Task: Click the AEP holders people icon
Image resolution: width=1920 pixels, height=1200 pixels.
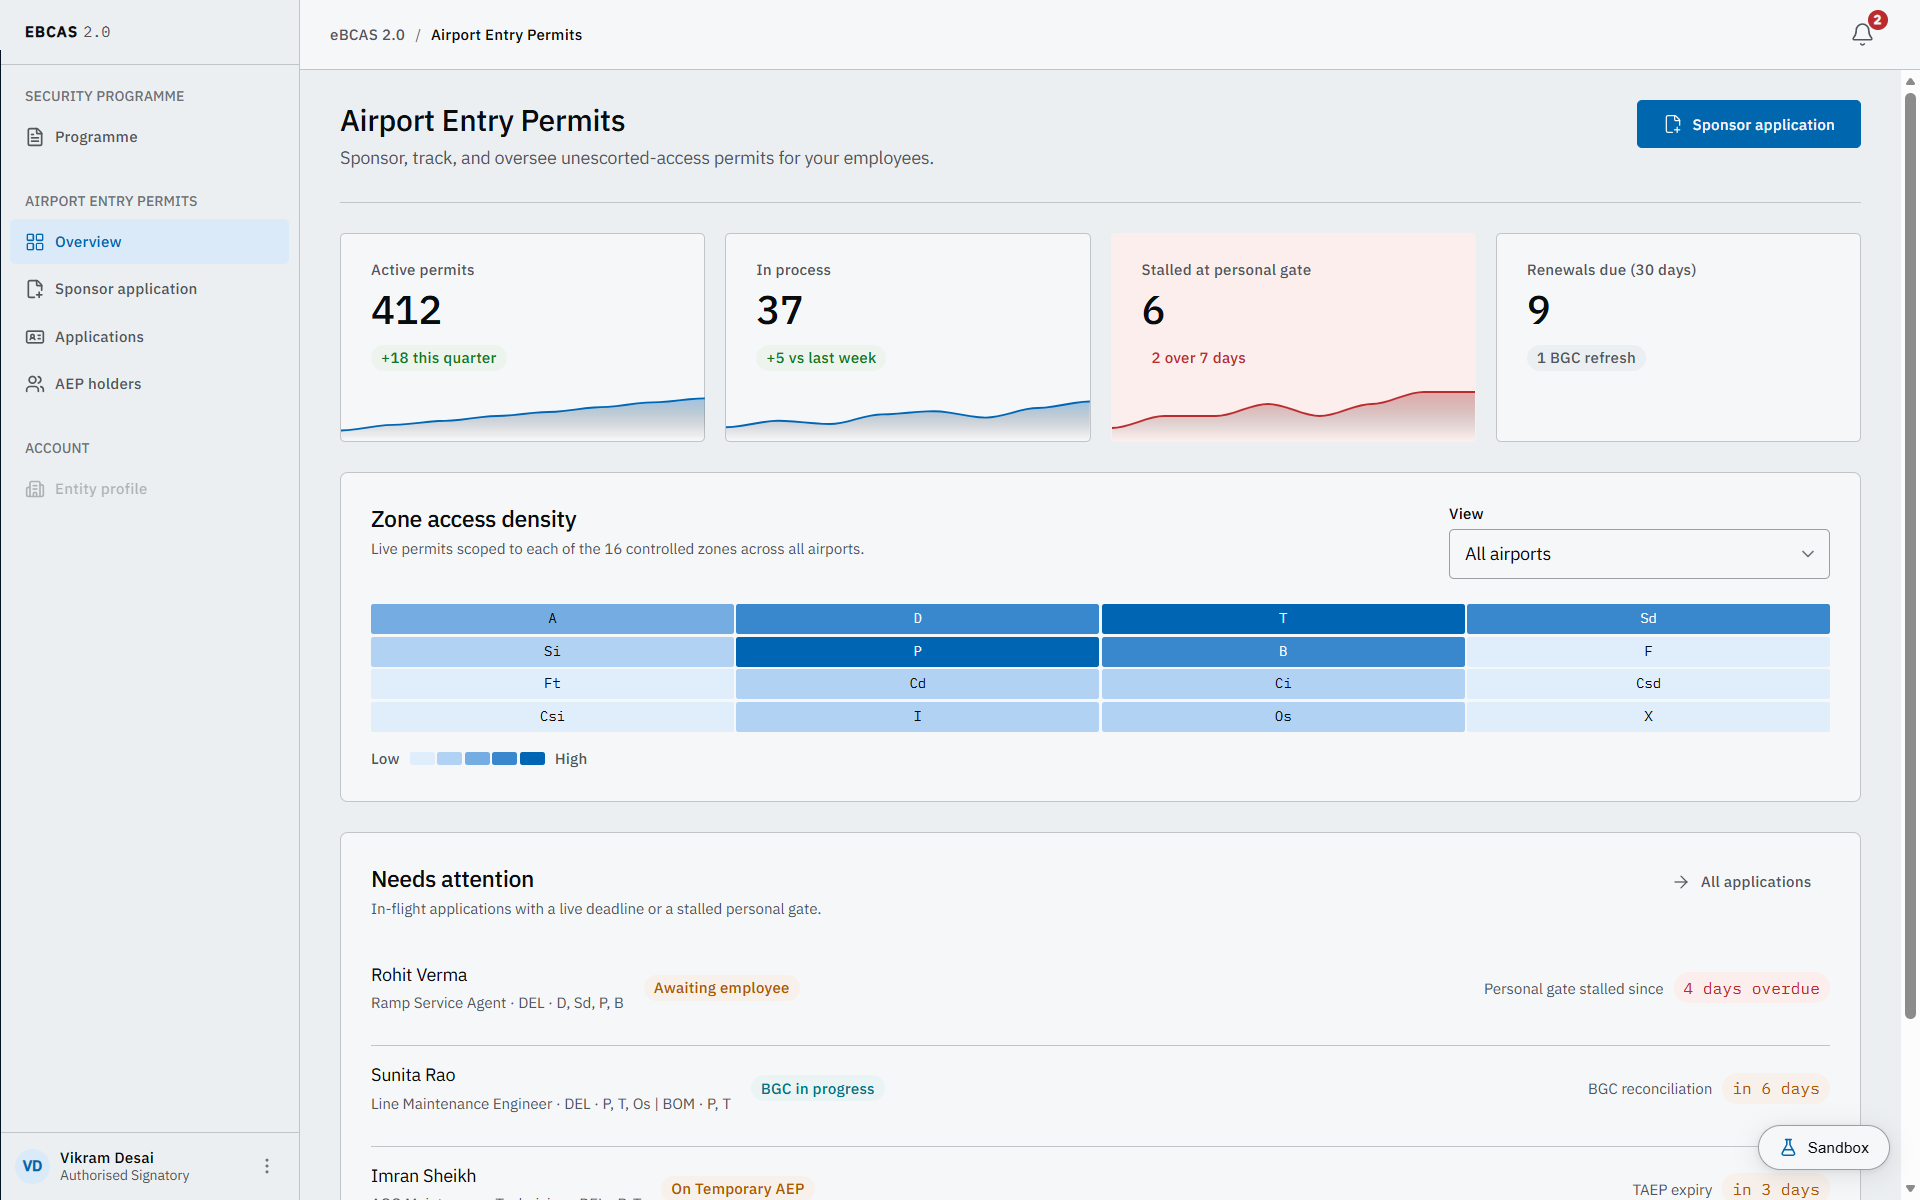Action: [35, 384]
